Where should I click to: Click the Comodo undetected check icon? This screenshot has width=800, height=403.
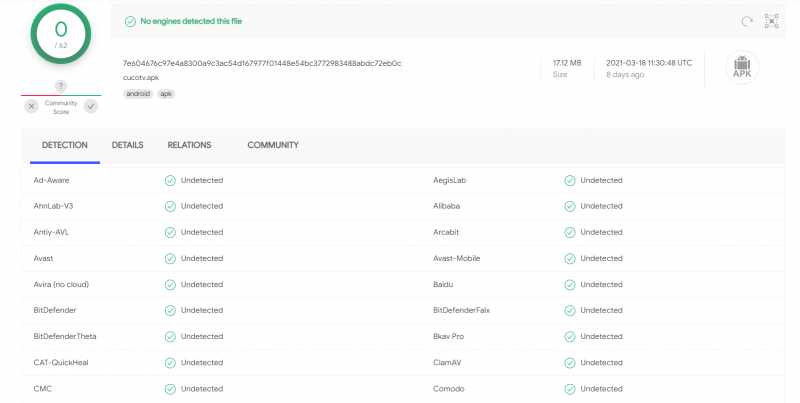click(569, 389)
